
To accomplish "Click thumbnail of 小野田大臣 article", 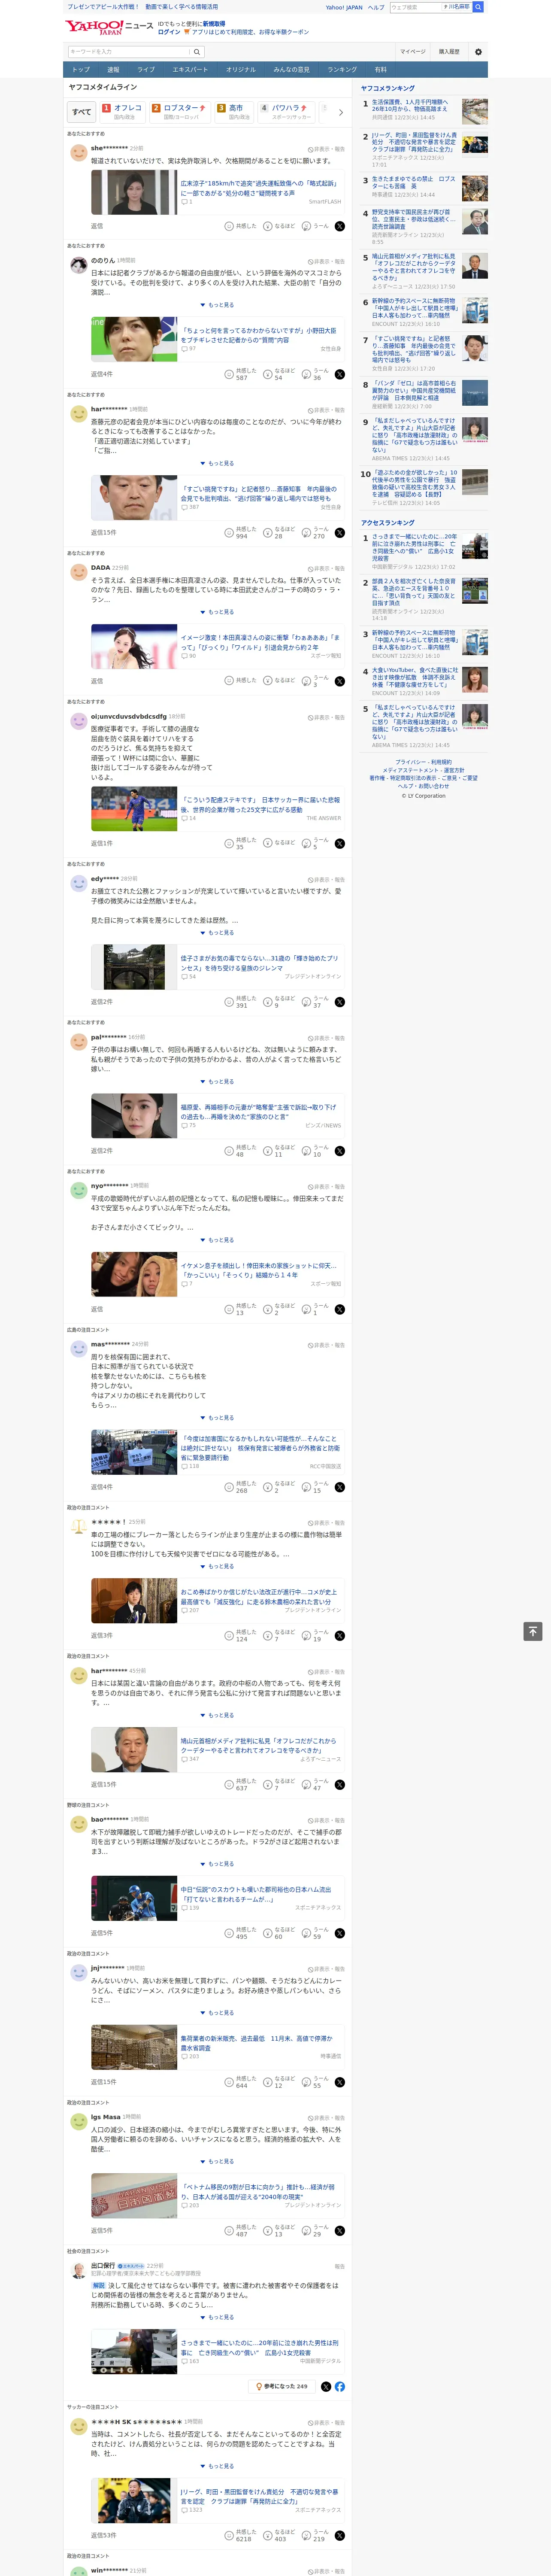I will pos(134,339).
